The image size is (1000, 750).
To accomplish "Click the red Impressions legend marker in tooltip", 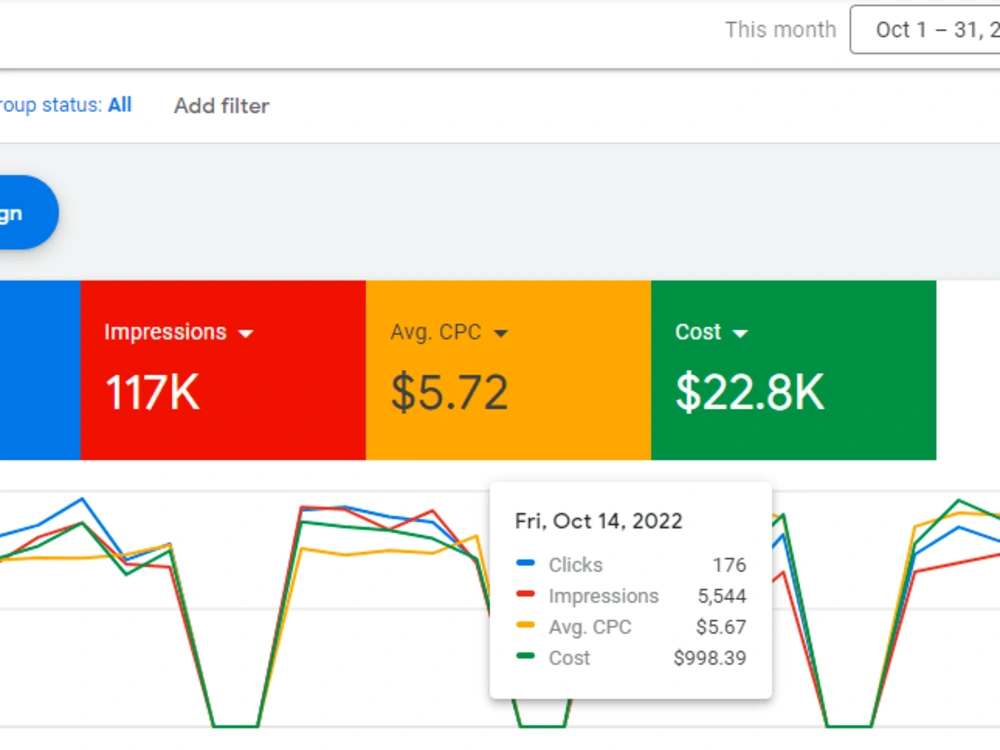I will pyautogui.click(x=525, y=594).
